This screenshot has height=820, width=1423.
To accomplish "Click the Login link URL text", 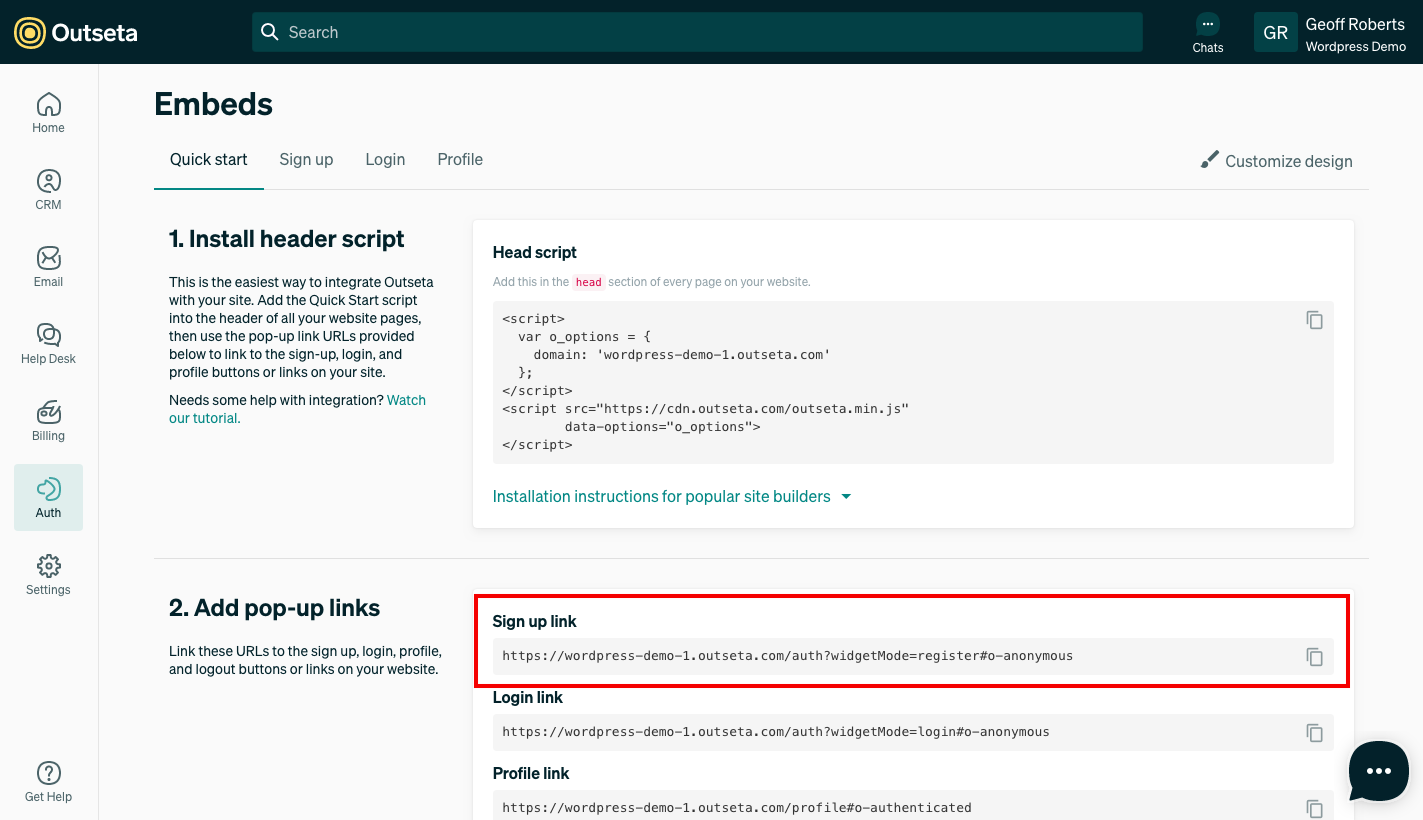I will pyautogui.click(x=776, y=732).
